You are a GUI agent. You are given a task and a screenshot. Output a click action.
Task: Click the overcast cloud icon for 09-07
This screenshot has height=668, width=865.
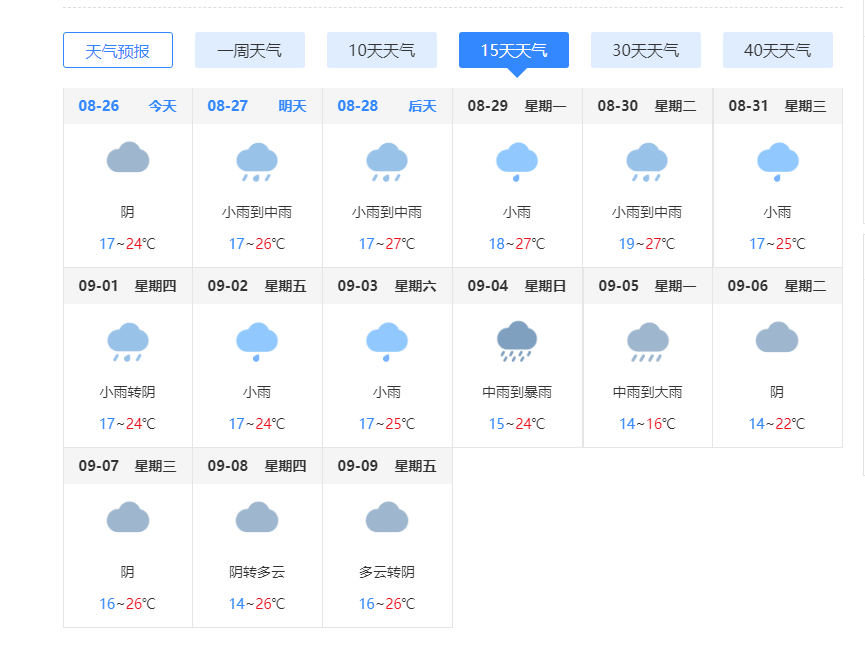point(128,517)
